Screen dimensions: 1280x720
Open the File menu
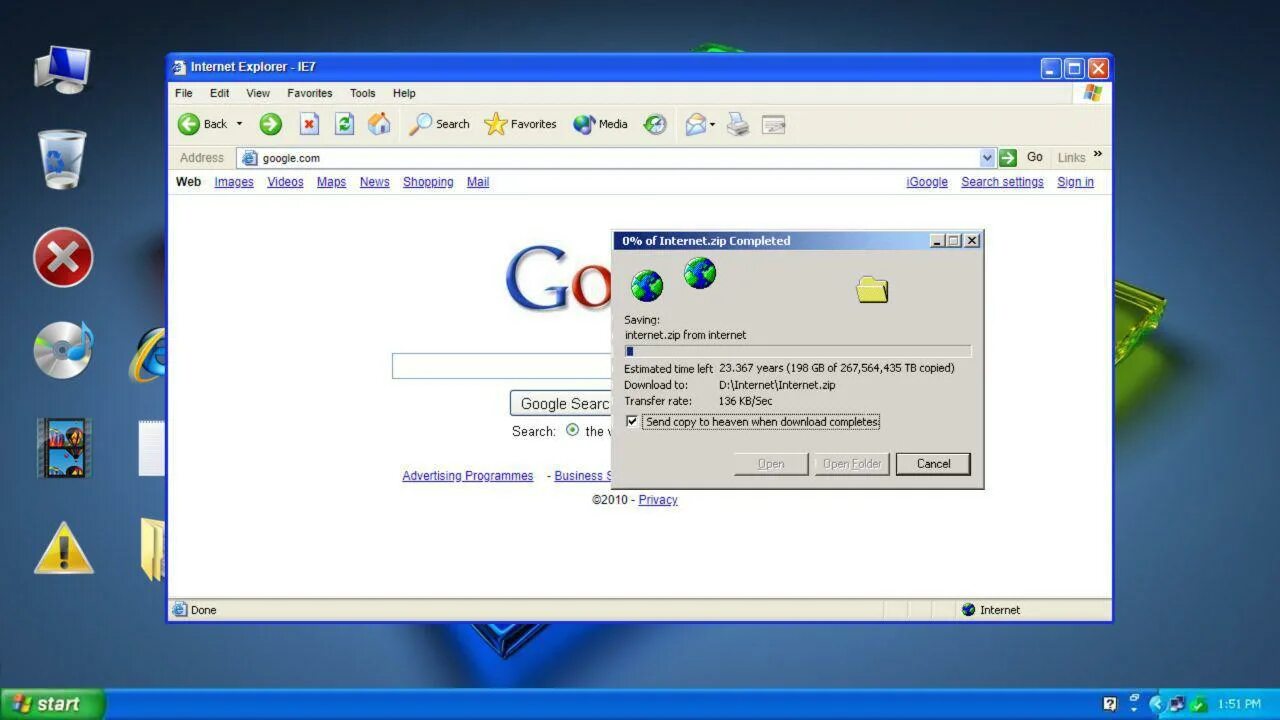point(184,93)
